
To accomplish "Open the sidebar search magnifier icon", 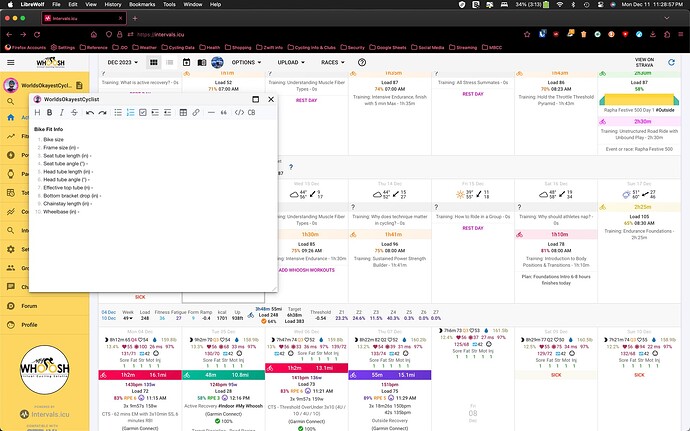I will click(x=11, y=102).
